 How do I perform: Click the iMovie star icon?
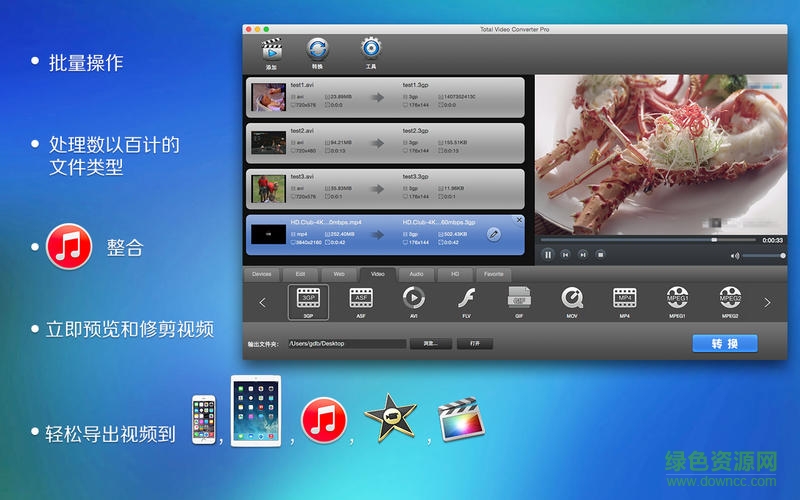click(390, 418)
